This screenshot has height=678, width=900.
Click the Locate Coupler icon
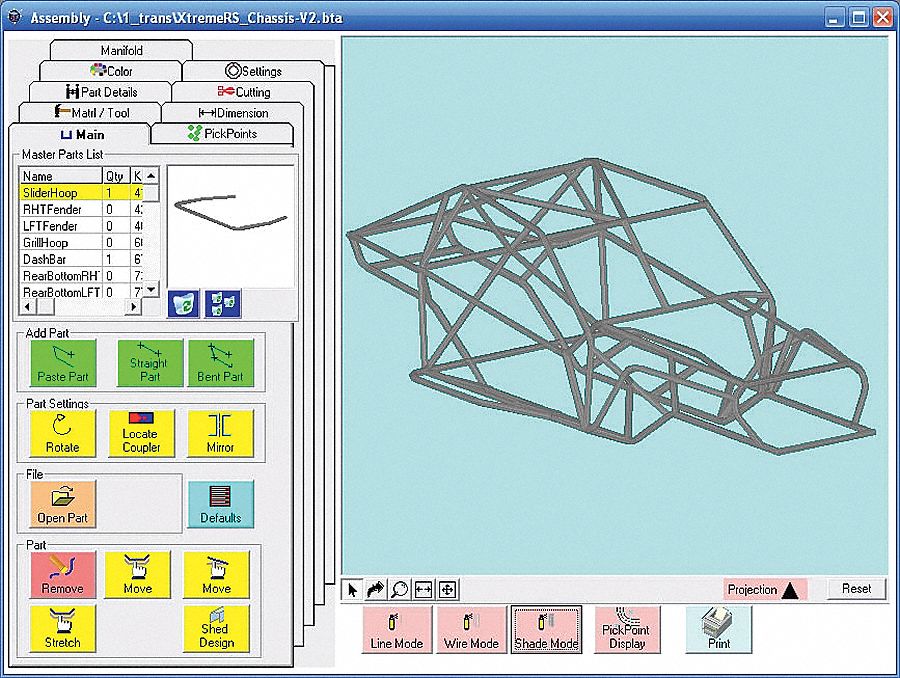click(x=141, y=433)
